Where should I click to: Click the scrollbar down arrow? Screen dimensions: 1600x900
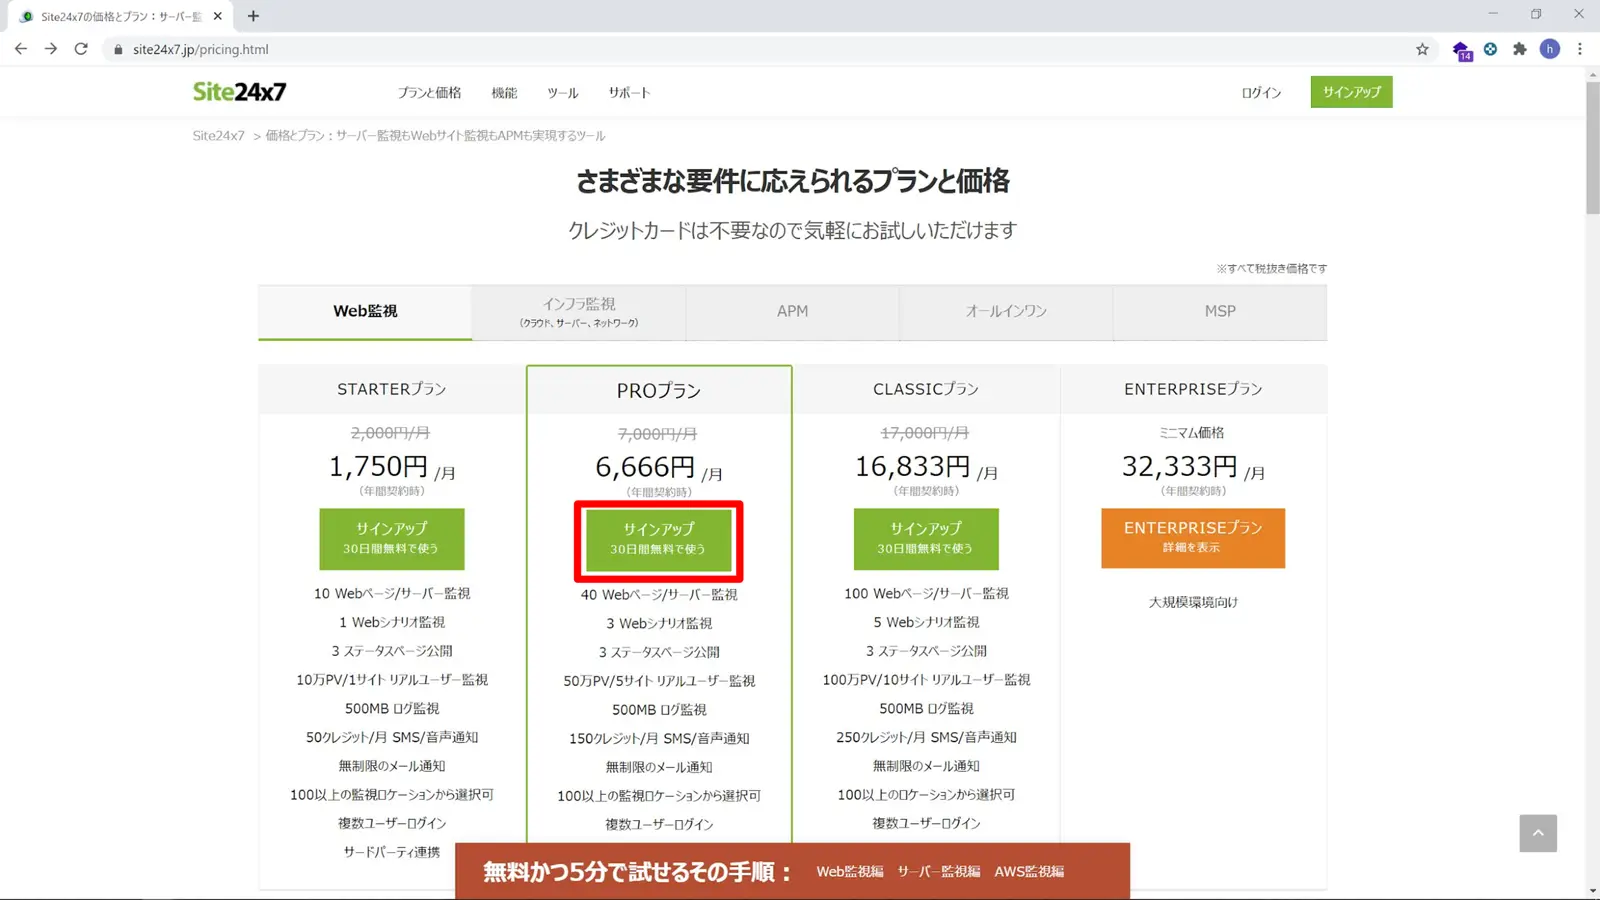1592,890
